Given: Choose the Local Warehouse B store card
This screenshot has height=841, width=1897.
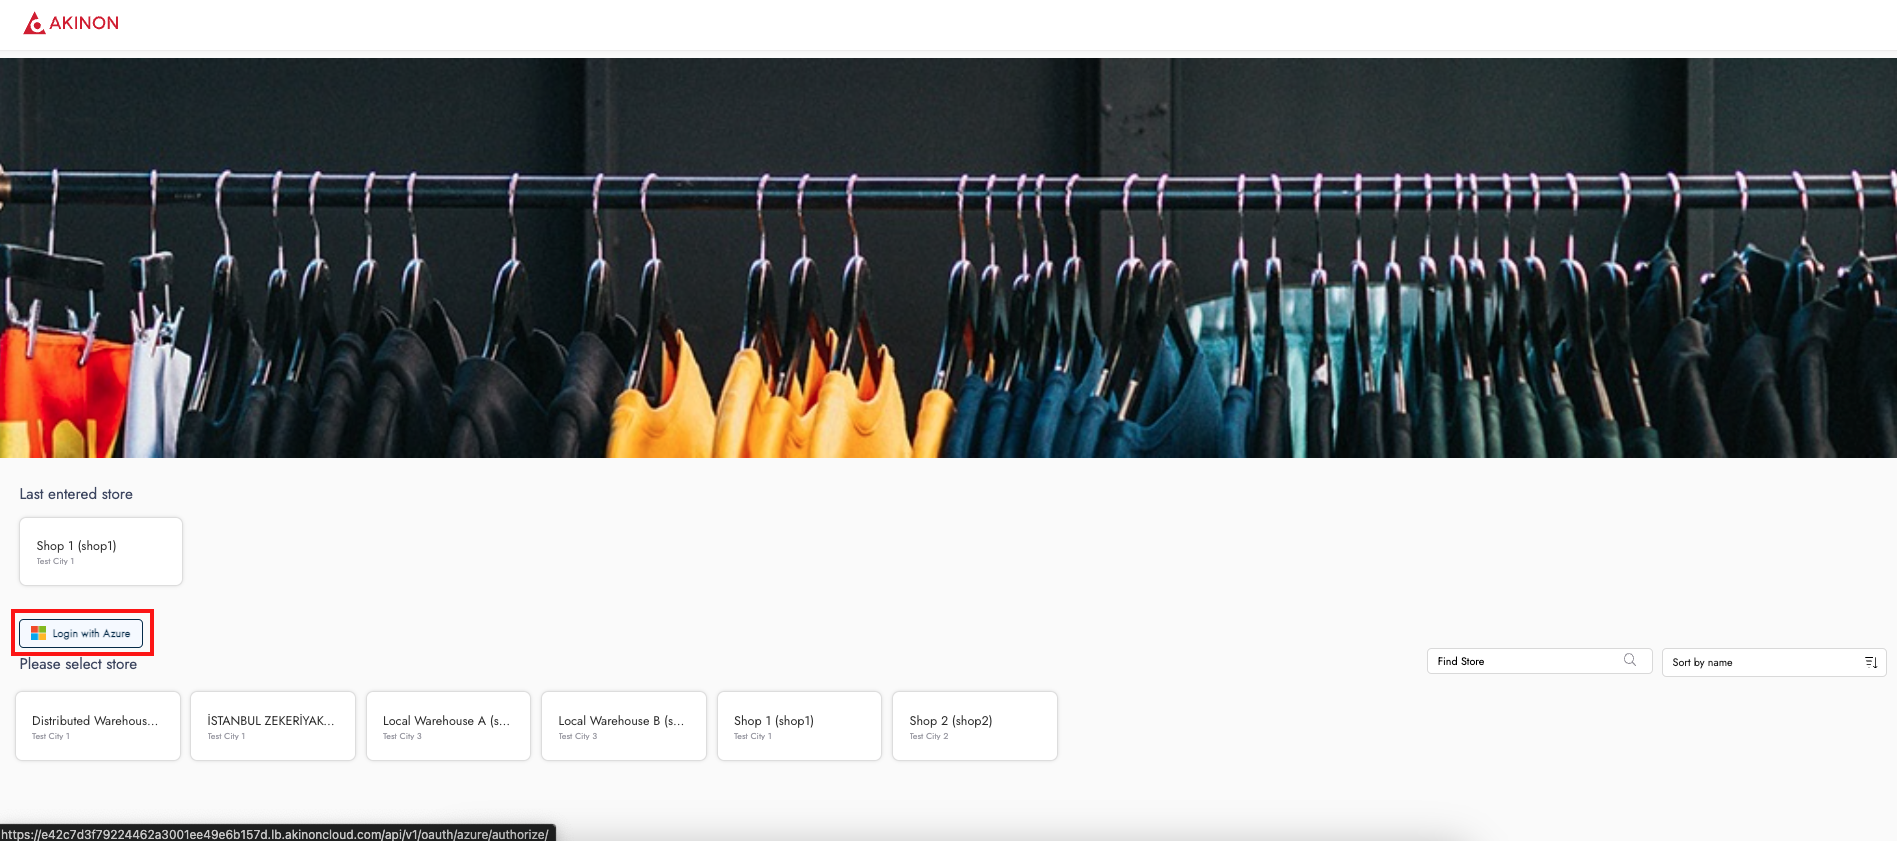Looking at the screenshot, I should click(x=624, y=726).
